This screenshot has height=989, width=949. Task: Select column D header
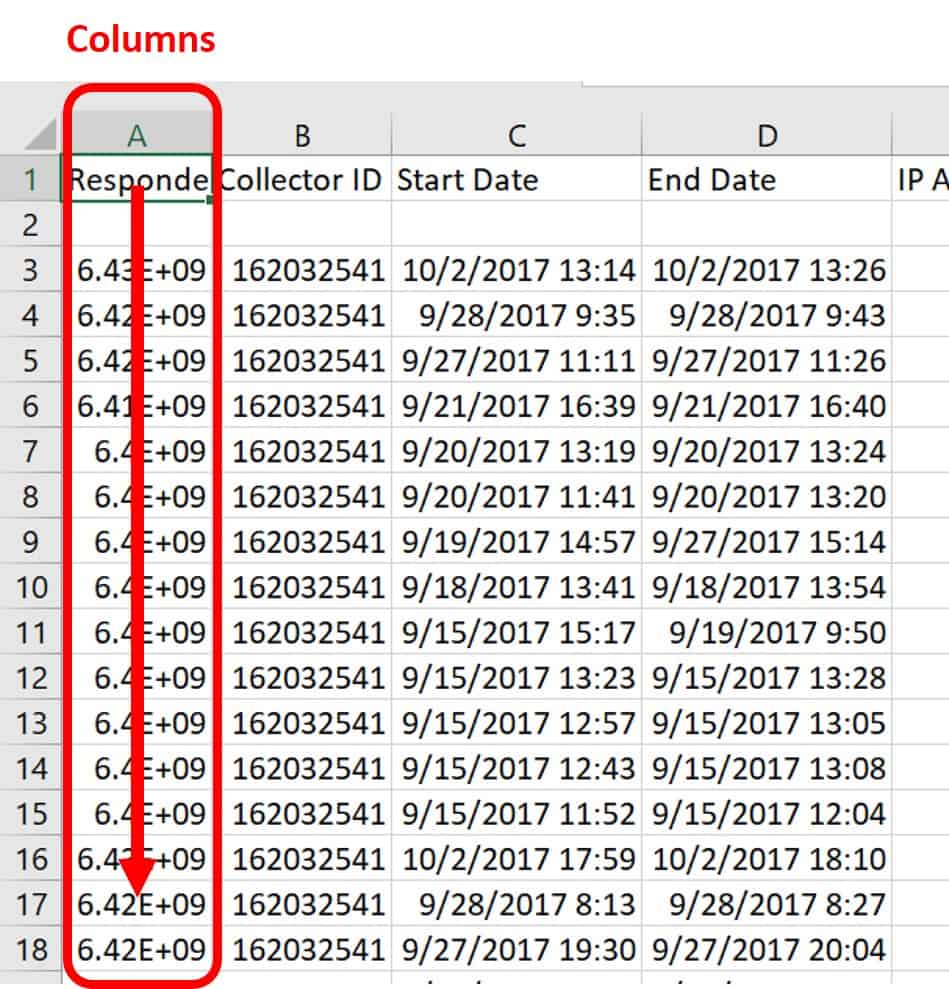(x=766, y=135)
